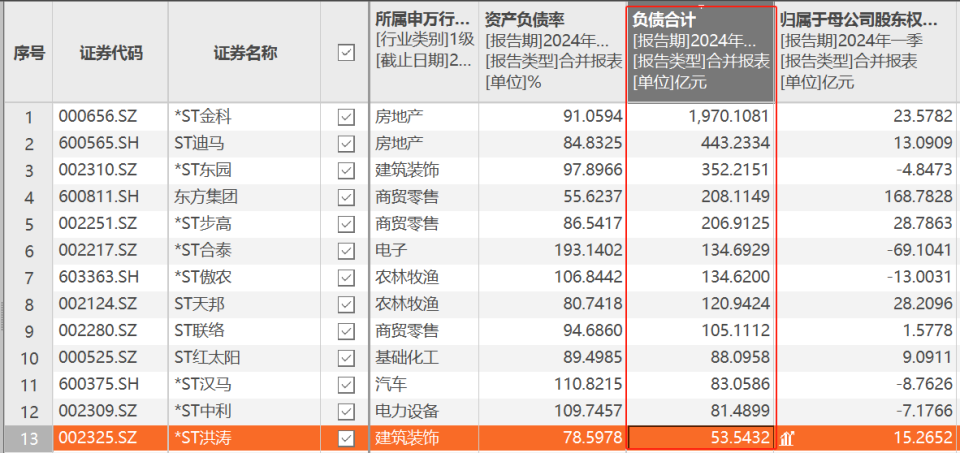The width and height of the screenshot is (960, 453).
Task: Click the 证券名称 column header
Action: point(245,53)
